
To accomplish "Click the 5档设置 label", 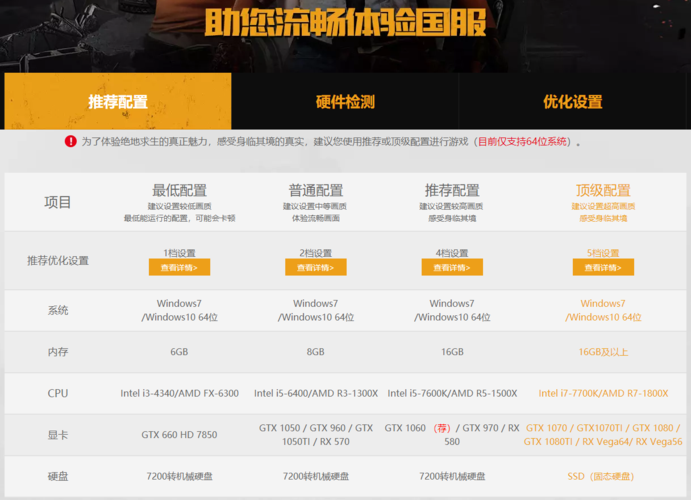I will click(603, 253).
